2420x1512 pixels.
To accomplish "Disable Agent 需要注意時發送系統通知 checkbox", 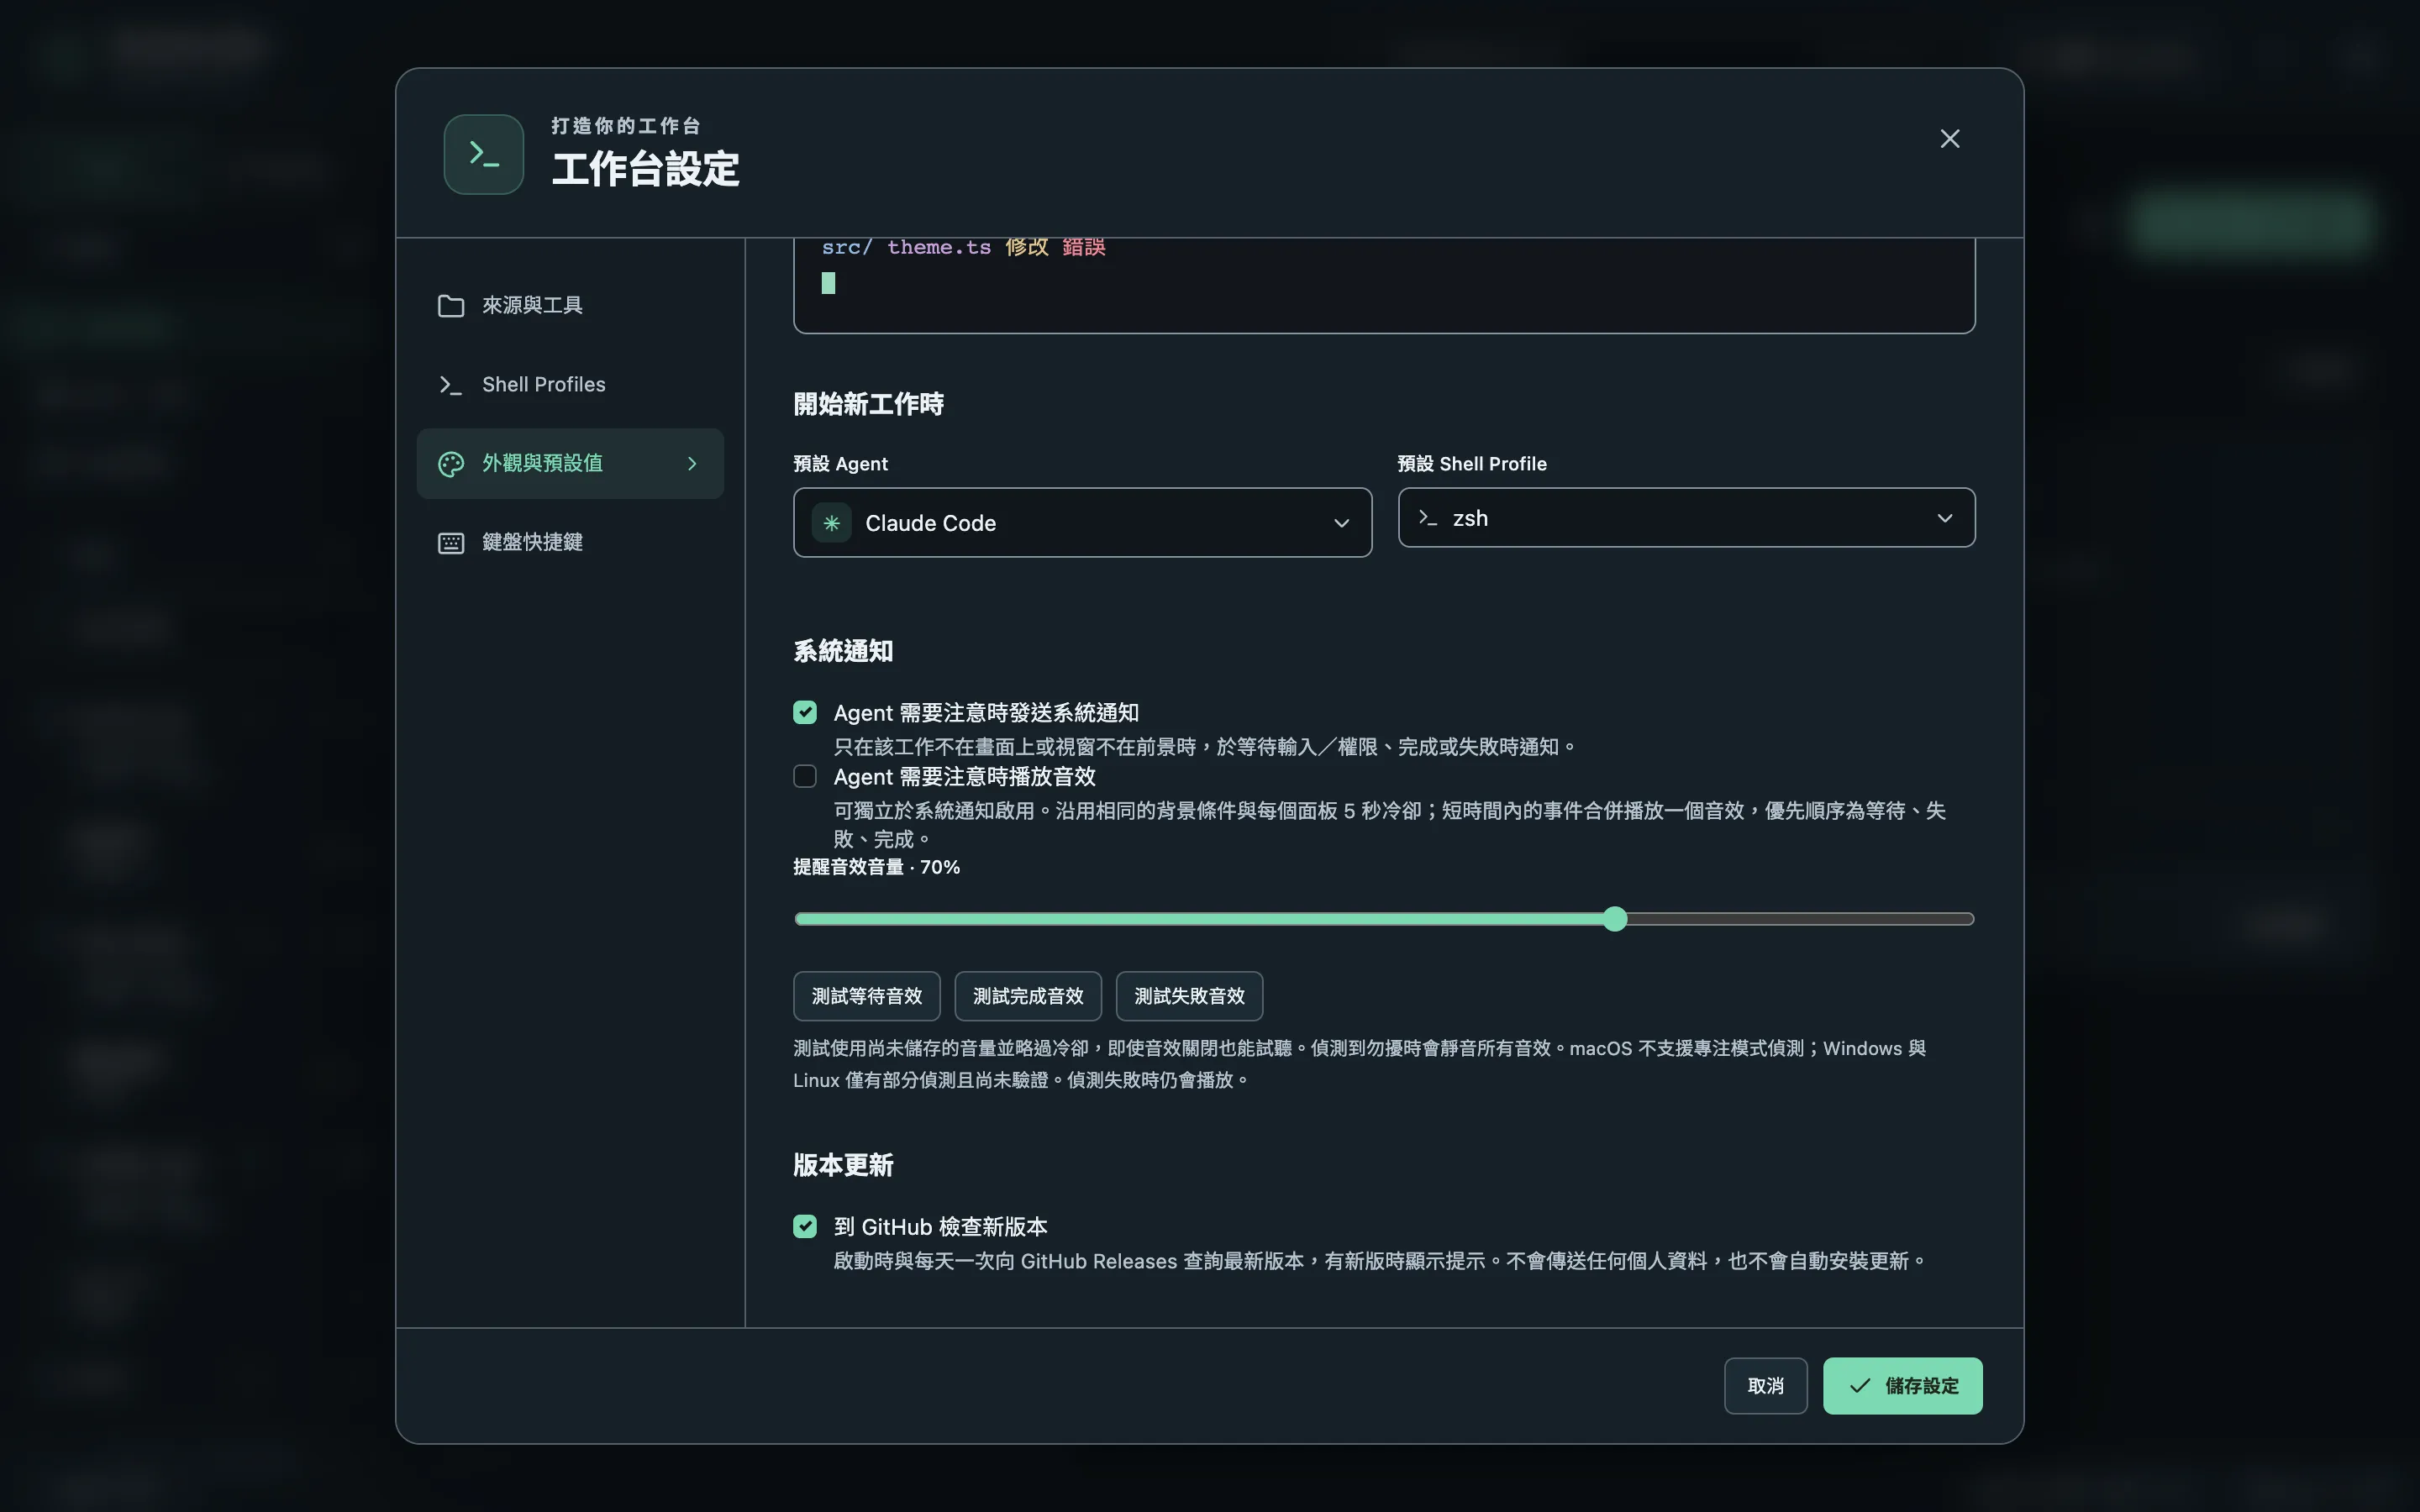I will [x=805, y=713].
